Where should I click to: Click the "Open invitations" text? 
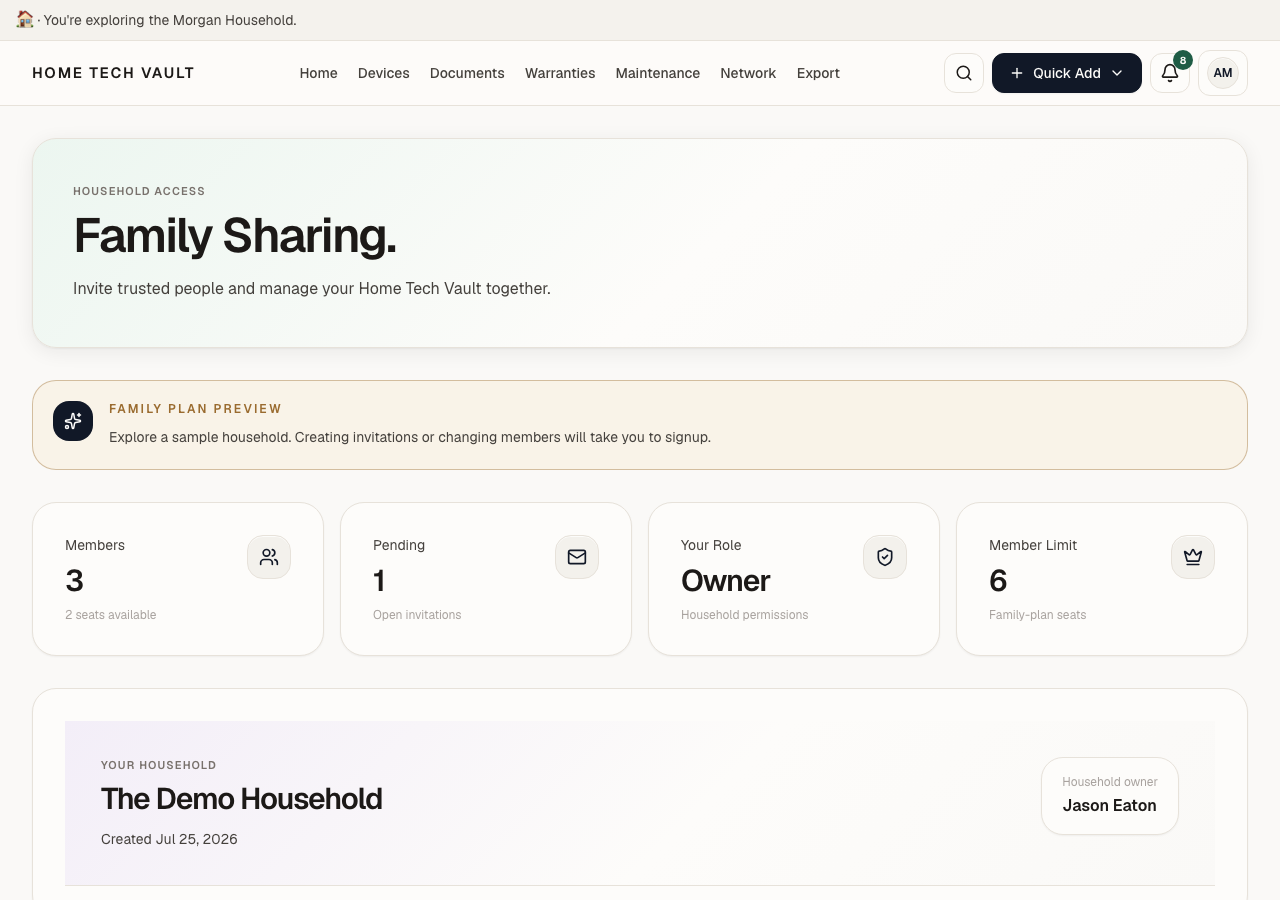tap(417, 615)
